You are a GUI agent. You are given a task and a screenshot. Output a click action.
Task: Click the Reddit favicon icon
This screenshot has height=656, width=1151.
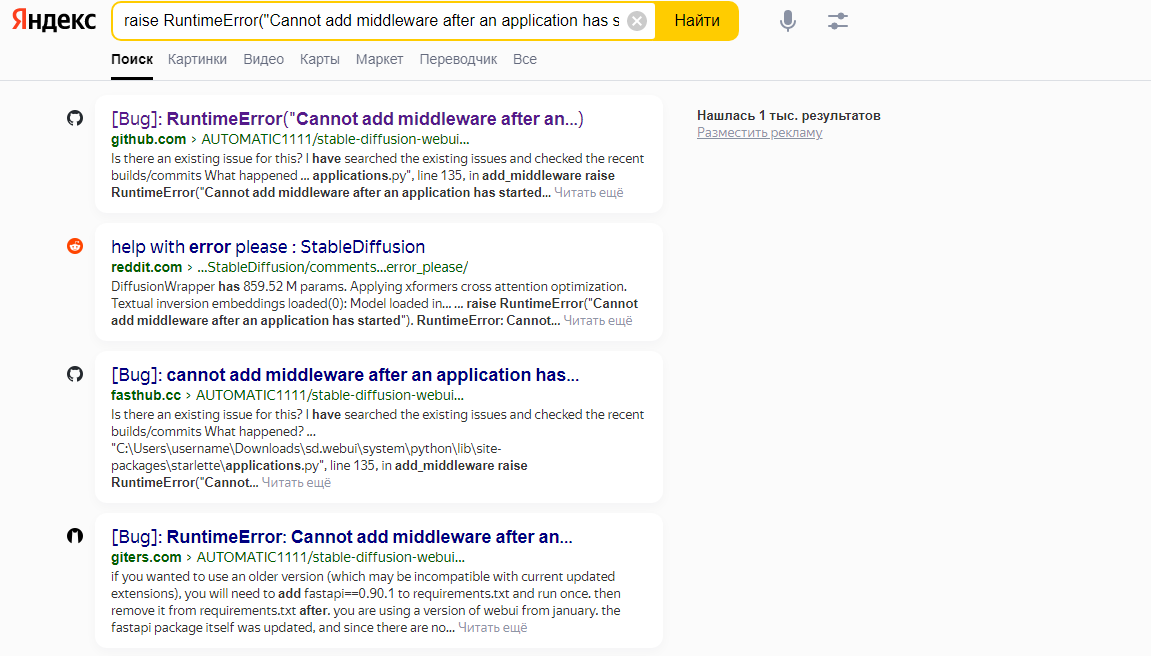coord(75,246)
